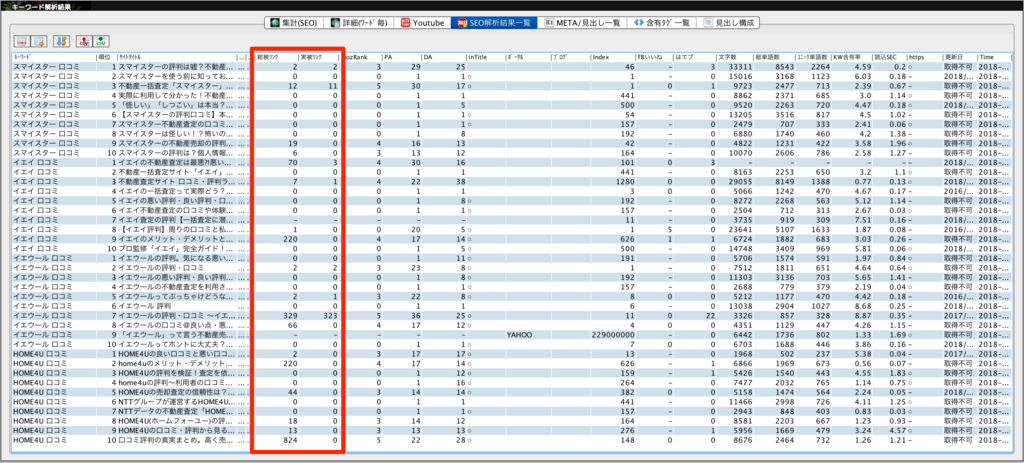This screenshot has height=463, width=1024.
Task: Click the 総被リンク value 824
Action: click(x=291, y=439)
